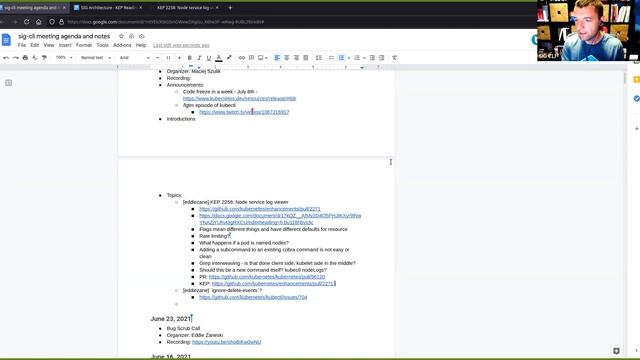The height and width of the screenshot is (360, 640).
Task: Decrease the indent
Action: (372, 58)
